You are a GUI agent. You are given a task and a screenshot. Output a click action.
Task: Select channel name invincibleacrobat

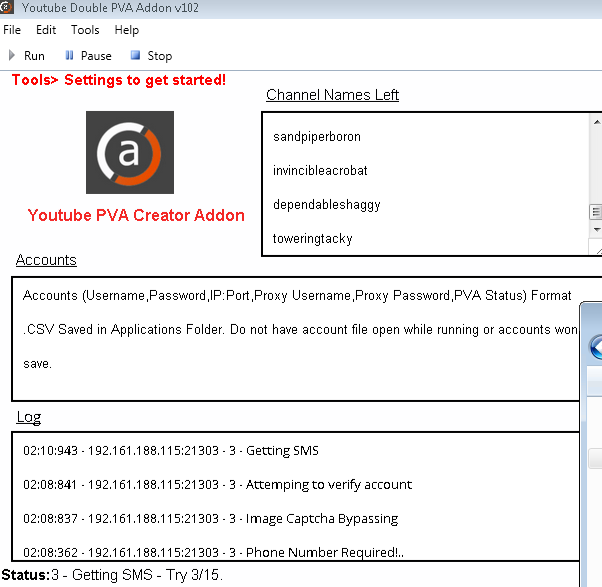click(x=320, y=170)
